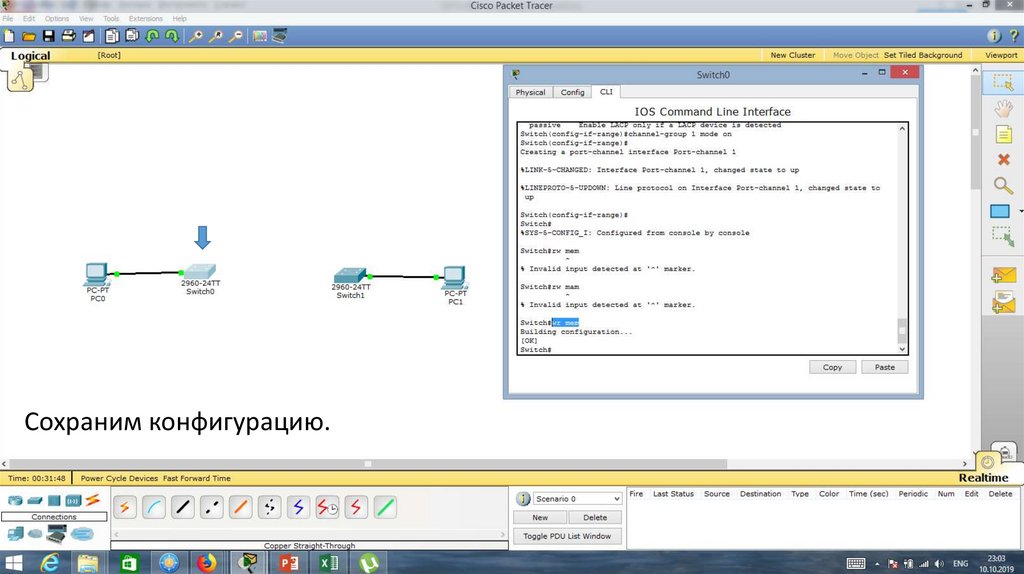This screenshot has height=574, width=1024.
Task: Switch to the Logical workspace view
Action: point(30,56)
